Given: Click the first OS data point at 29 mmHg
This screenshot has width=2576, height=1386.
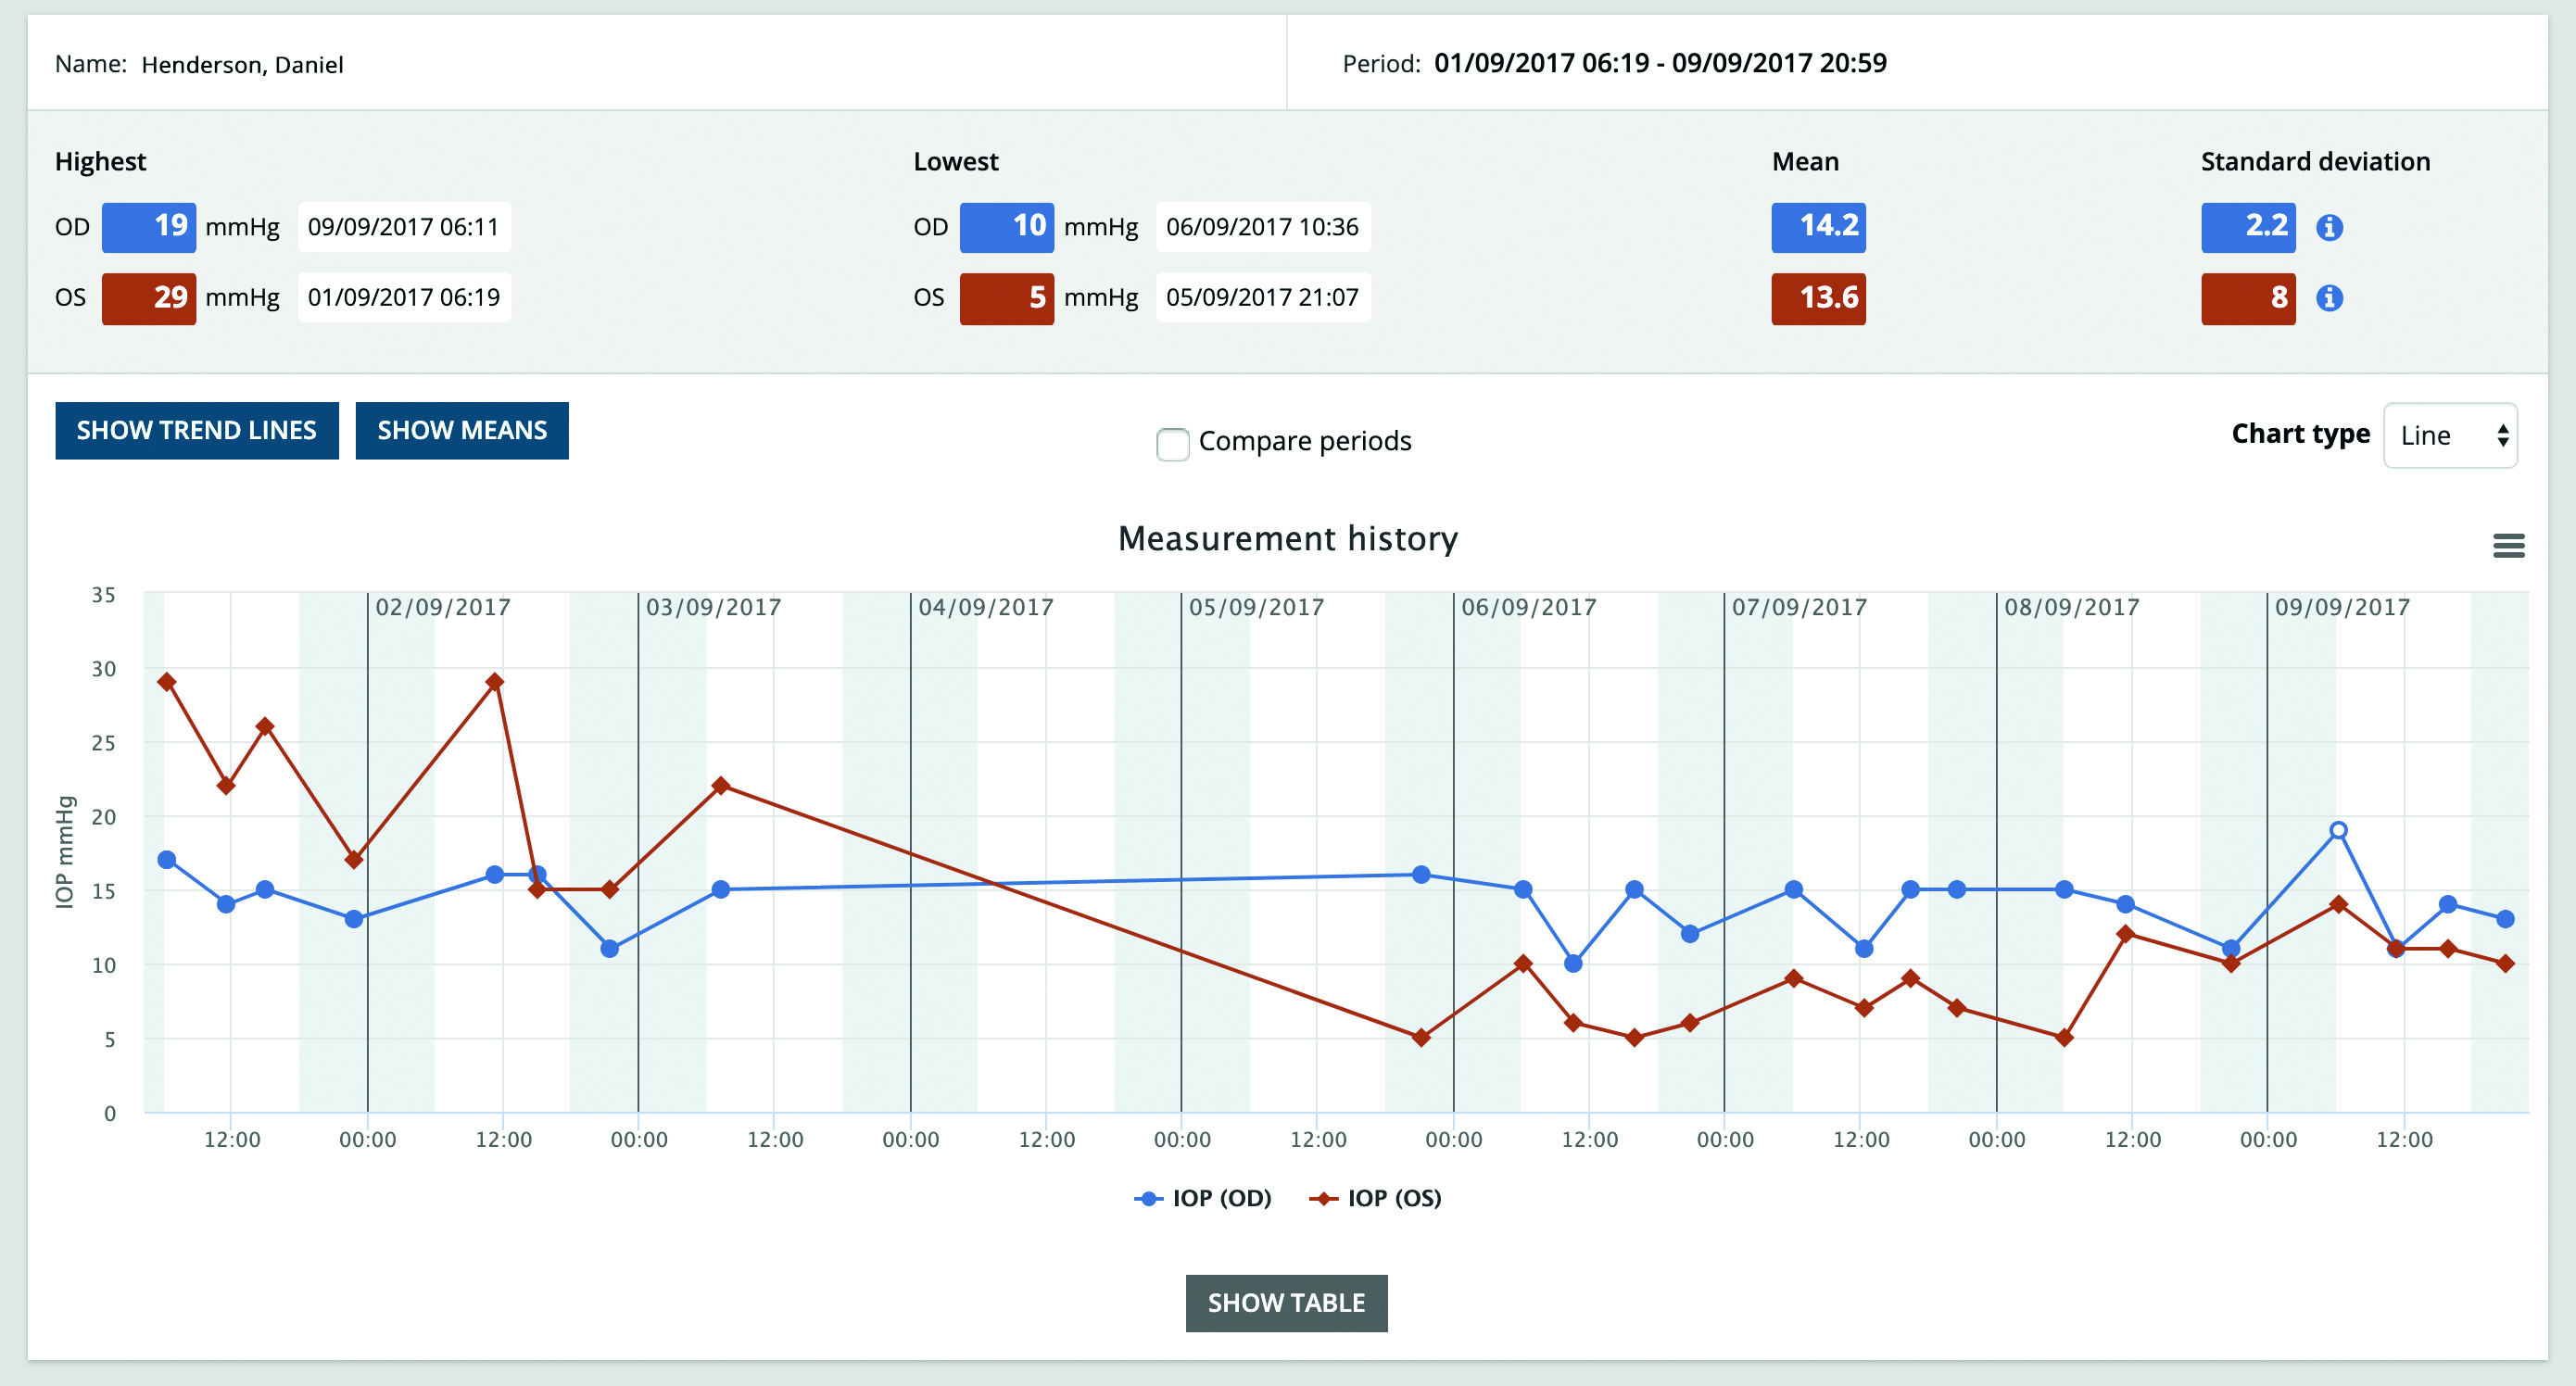Looking at the screenshot, I should tap(167, 682).
